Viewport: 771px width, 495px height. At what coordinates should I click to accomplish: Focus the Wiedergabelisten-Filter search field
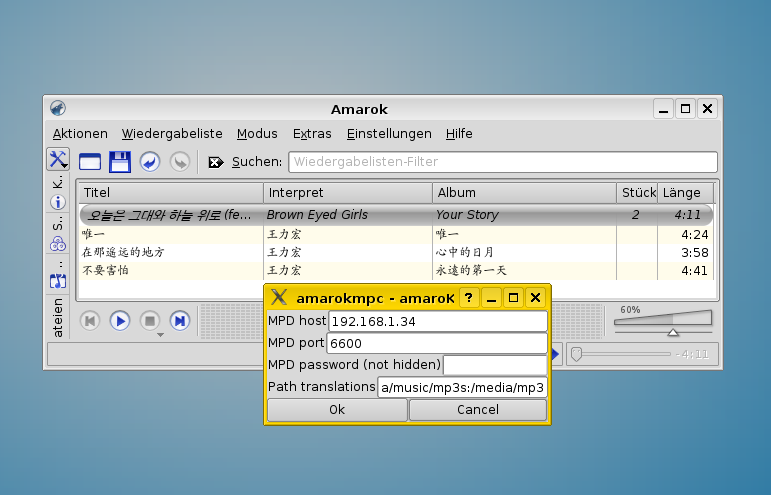pyautogui.click(x=503, y=162)
